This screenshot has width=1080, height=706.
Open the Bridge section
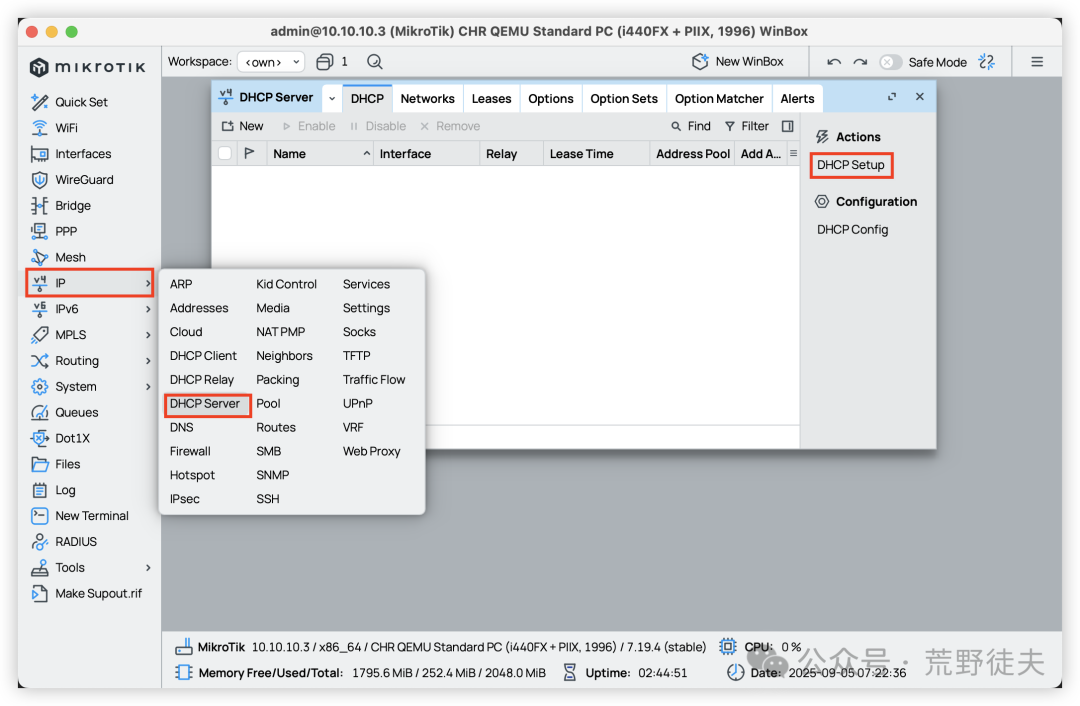61,205
